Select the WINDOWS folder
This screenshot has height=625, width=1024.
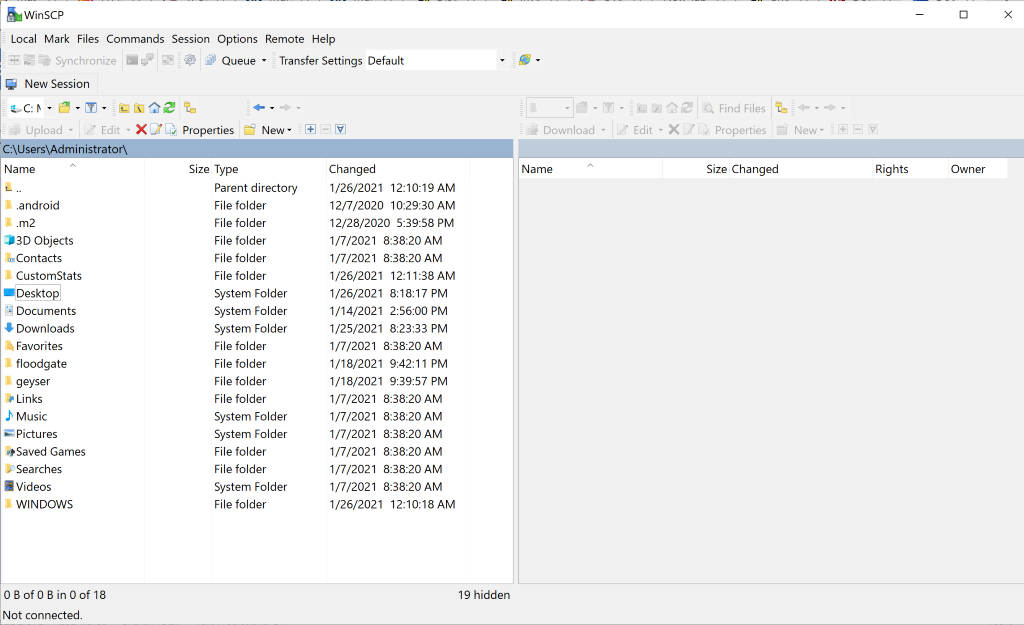point(44,504)
